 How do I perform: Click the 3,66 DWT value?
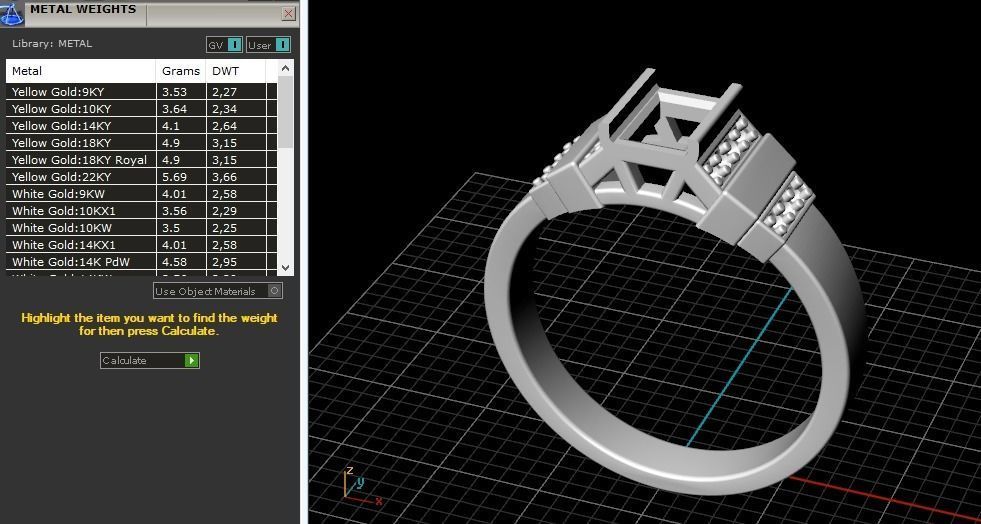(x=224, y=177)
